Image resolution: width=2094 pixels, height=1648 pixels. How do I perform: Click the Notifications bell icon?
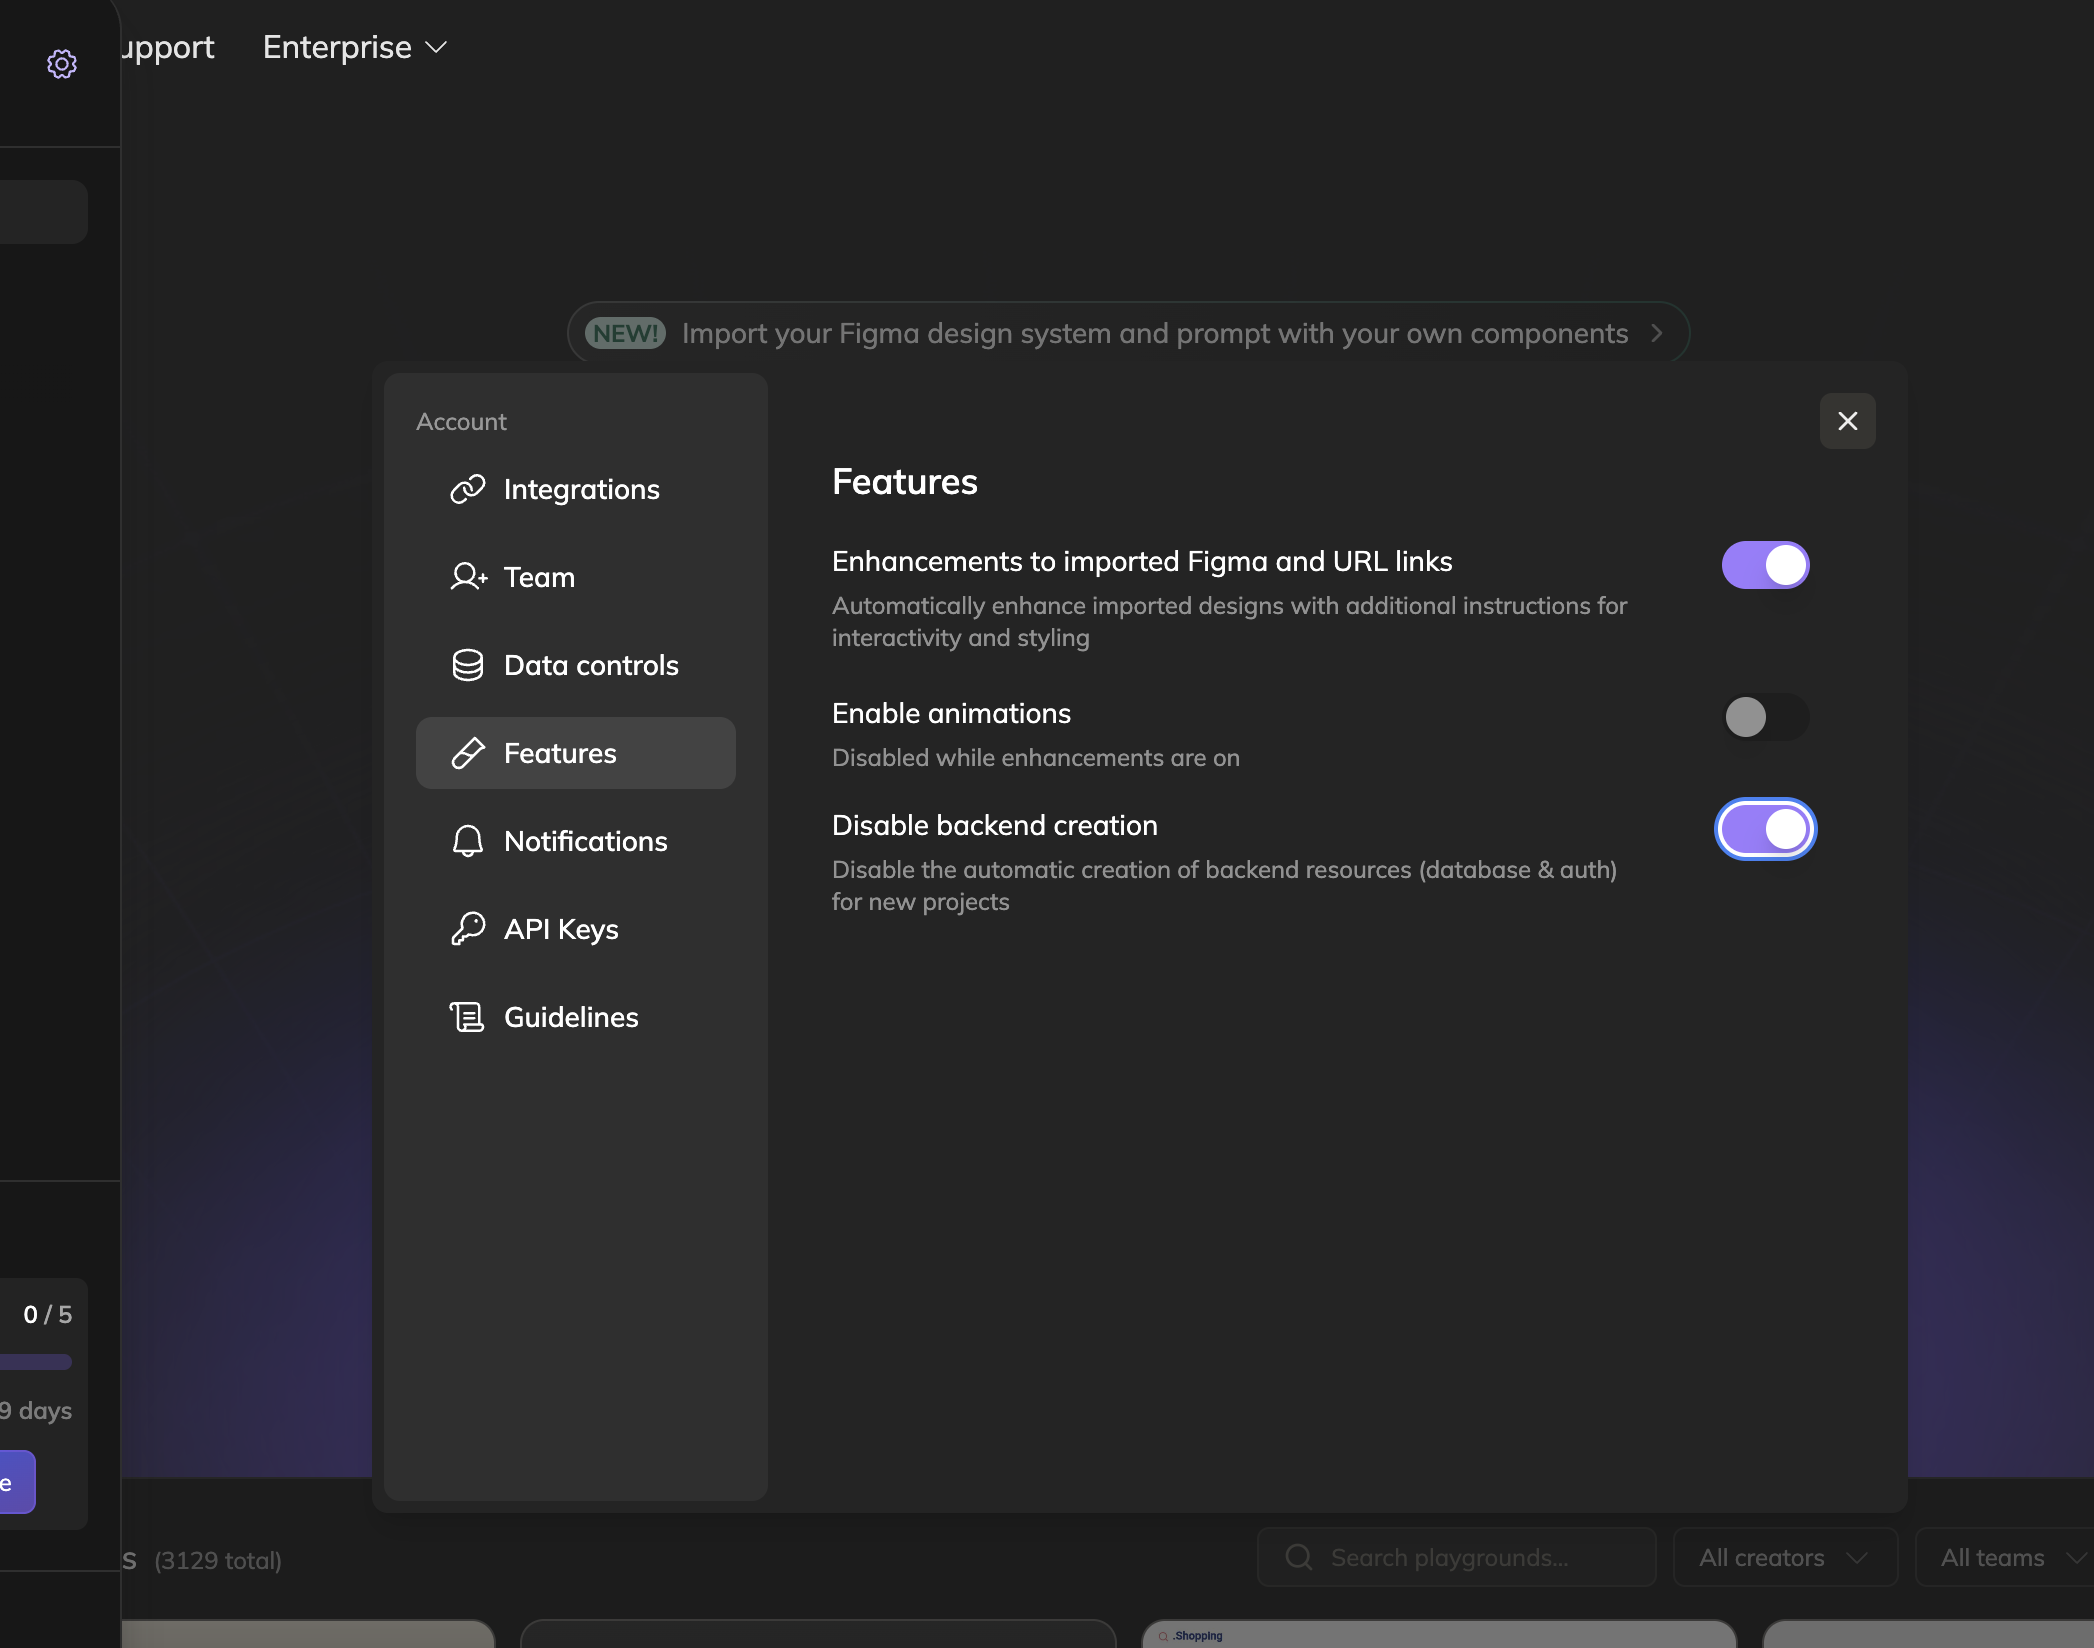coord(467,841)
